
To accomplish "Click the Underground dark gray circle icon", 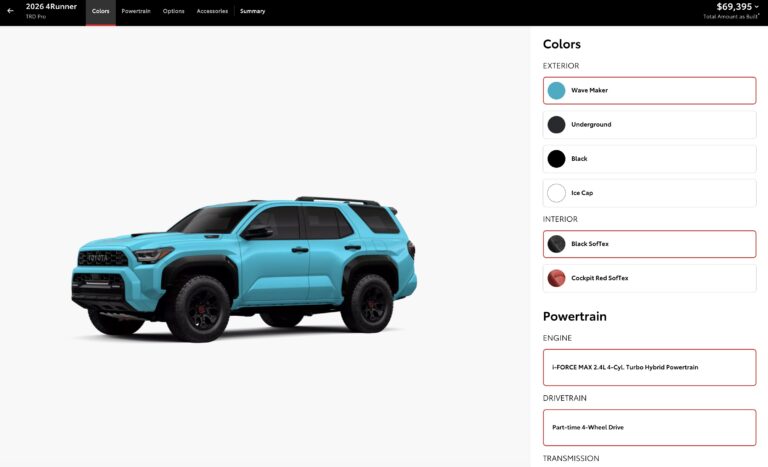I will 556,124.
